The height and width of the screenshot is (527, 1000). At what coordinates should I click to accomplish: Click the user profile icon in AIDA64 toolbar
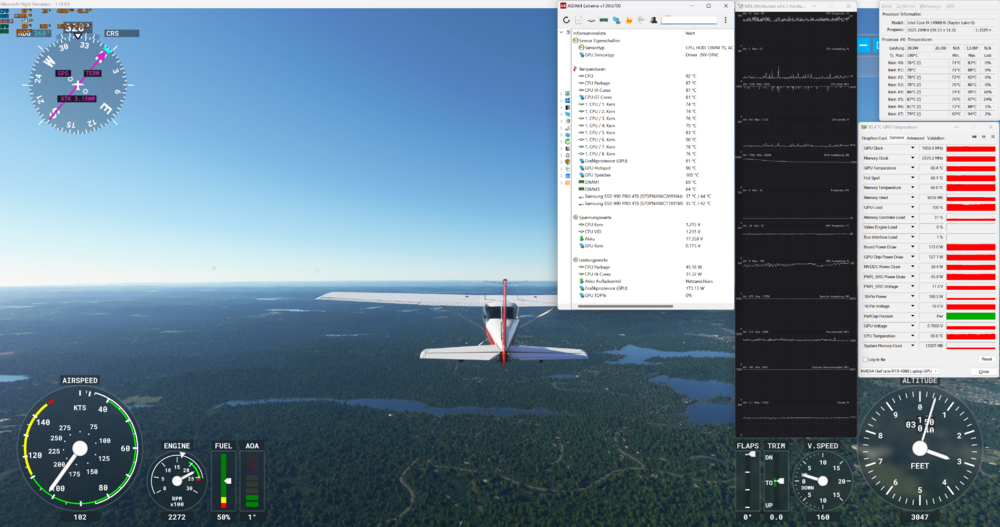click(x=653, y=20)
